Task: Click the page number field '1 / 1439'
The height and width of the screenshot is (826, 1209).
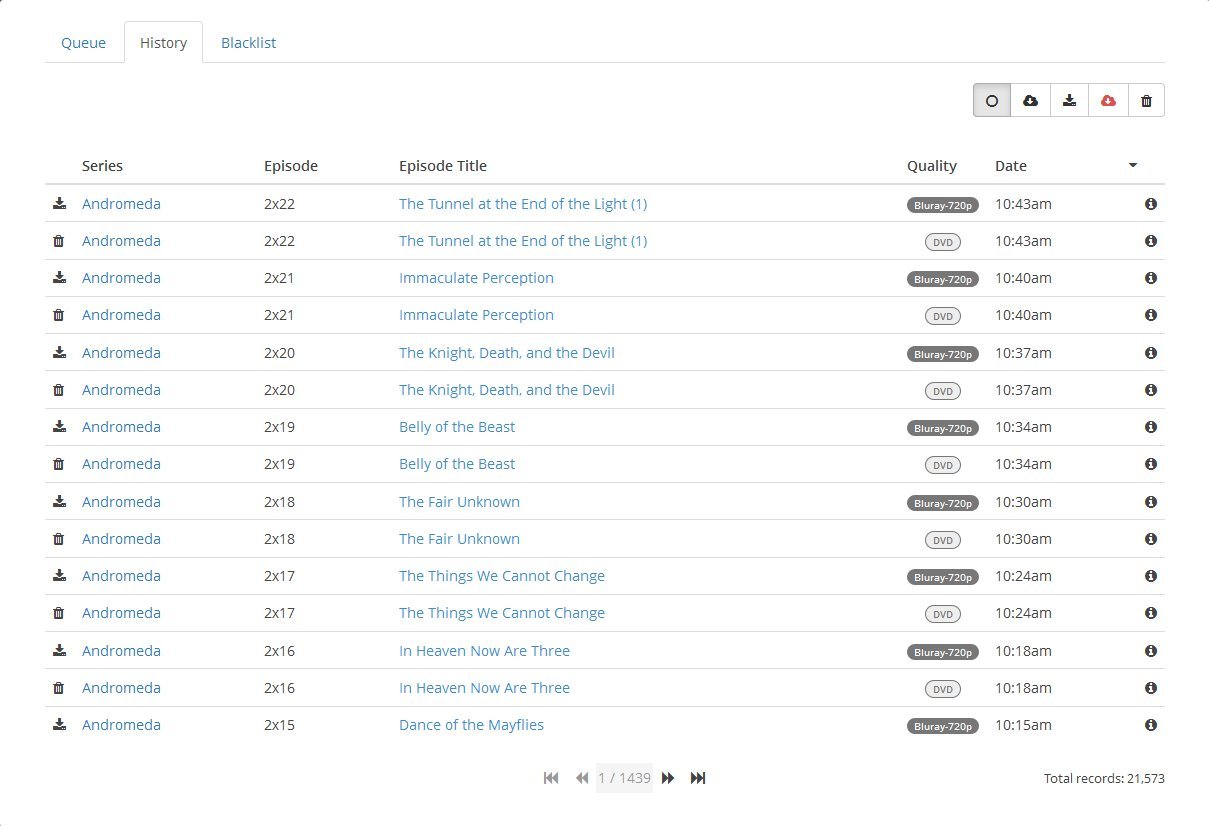Action: pyautogui.click(x=624, y=778)
